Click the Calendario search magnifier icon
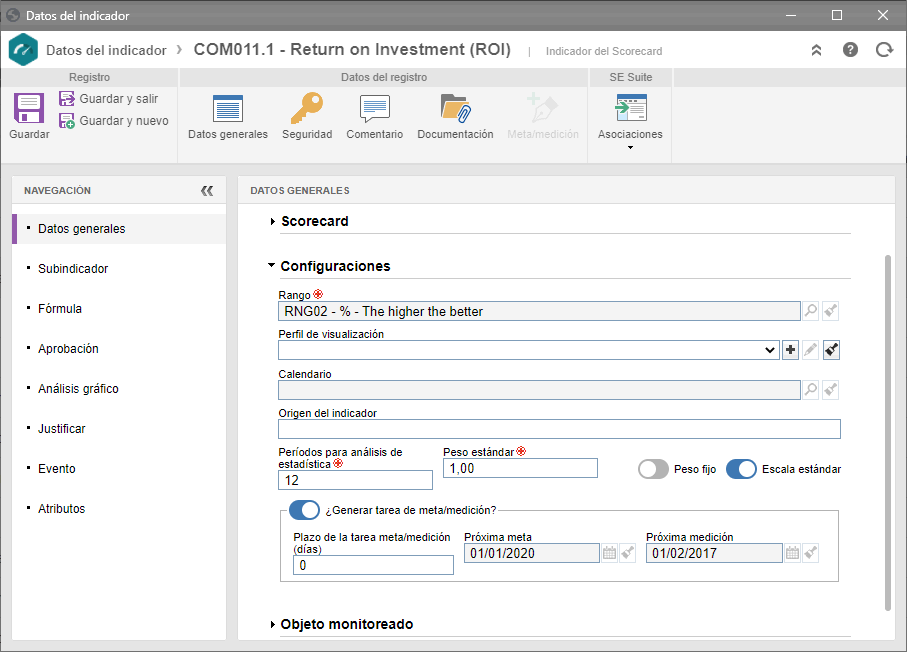The height and width of the screenshot is (652, 907). [811, 389]
